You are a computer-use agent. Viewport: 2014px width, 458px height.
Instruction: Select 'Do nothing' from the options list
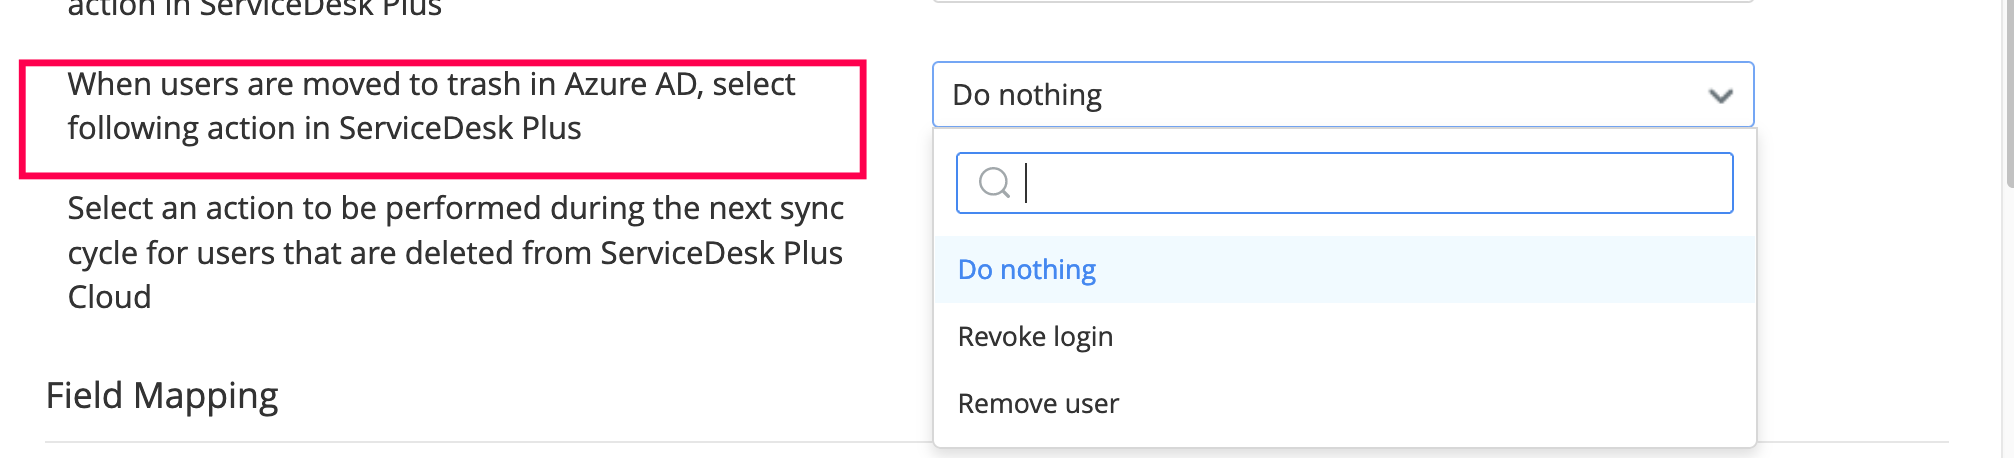(1344, 270)
